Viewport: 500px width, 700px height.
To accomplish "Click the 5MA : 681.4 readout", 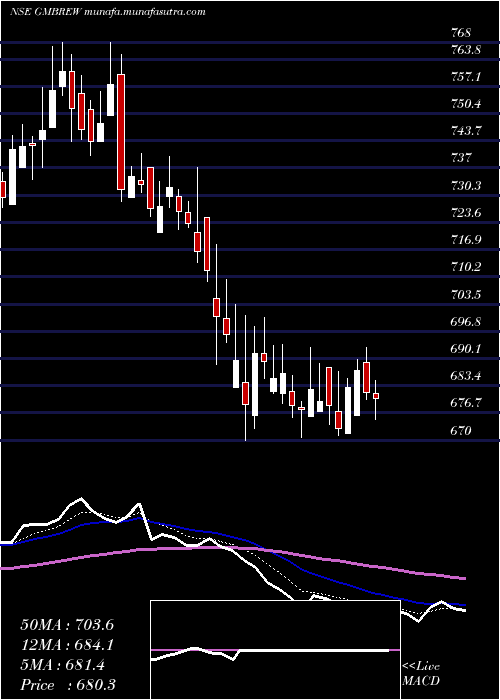I will pyautogui.click(x=62, y=665).
